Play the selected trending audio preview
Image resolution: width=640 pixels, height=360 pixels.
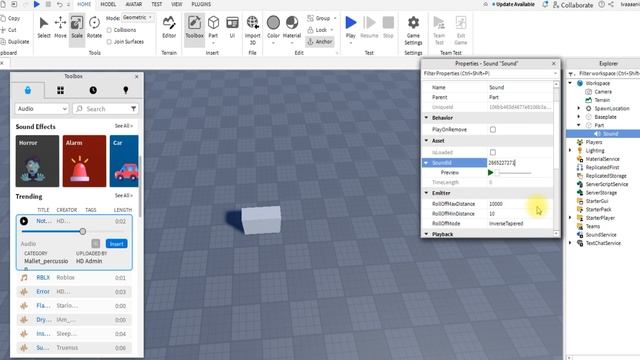click(x=24, y=221)
